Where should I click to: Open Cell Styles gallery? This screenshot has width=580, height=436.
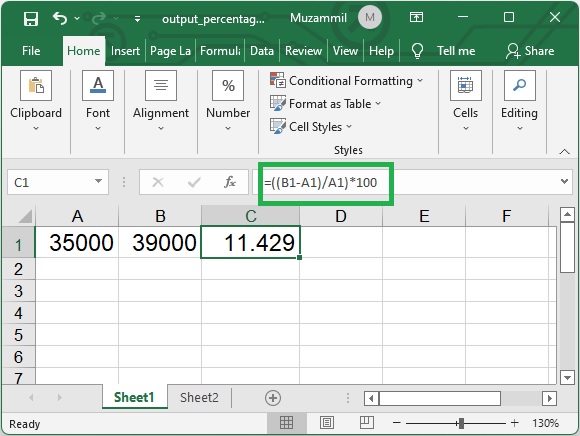pos(311,126)
